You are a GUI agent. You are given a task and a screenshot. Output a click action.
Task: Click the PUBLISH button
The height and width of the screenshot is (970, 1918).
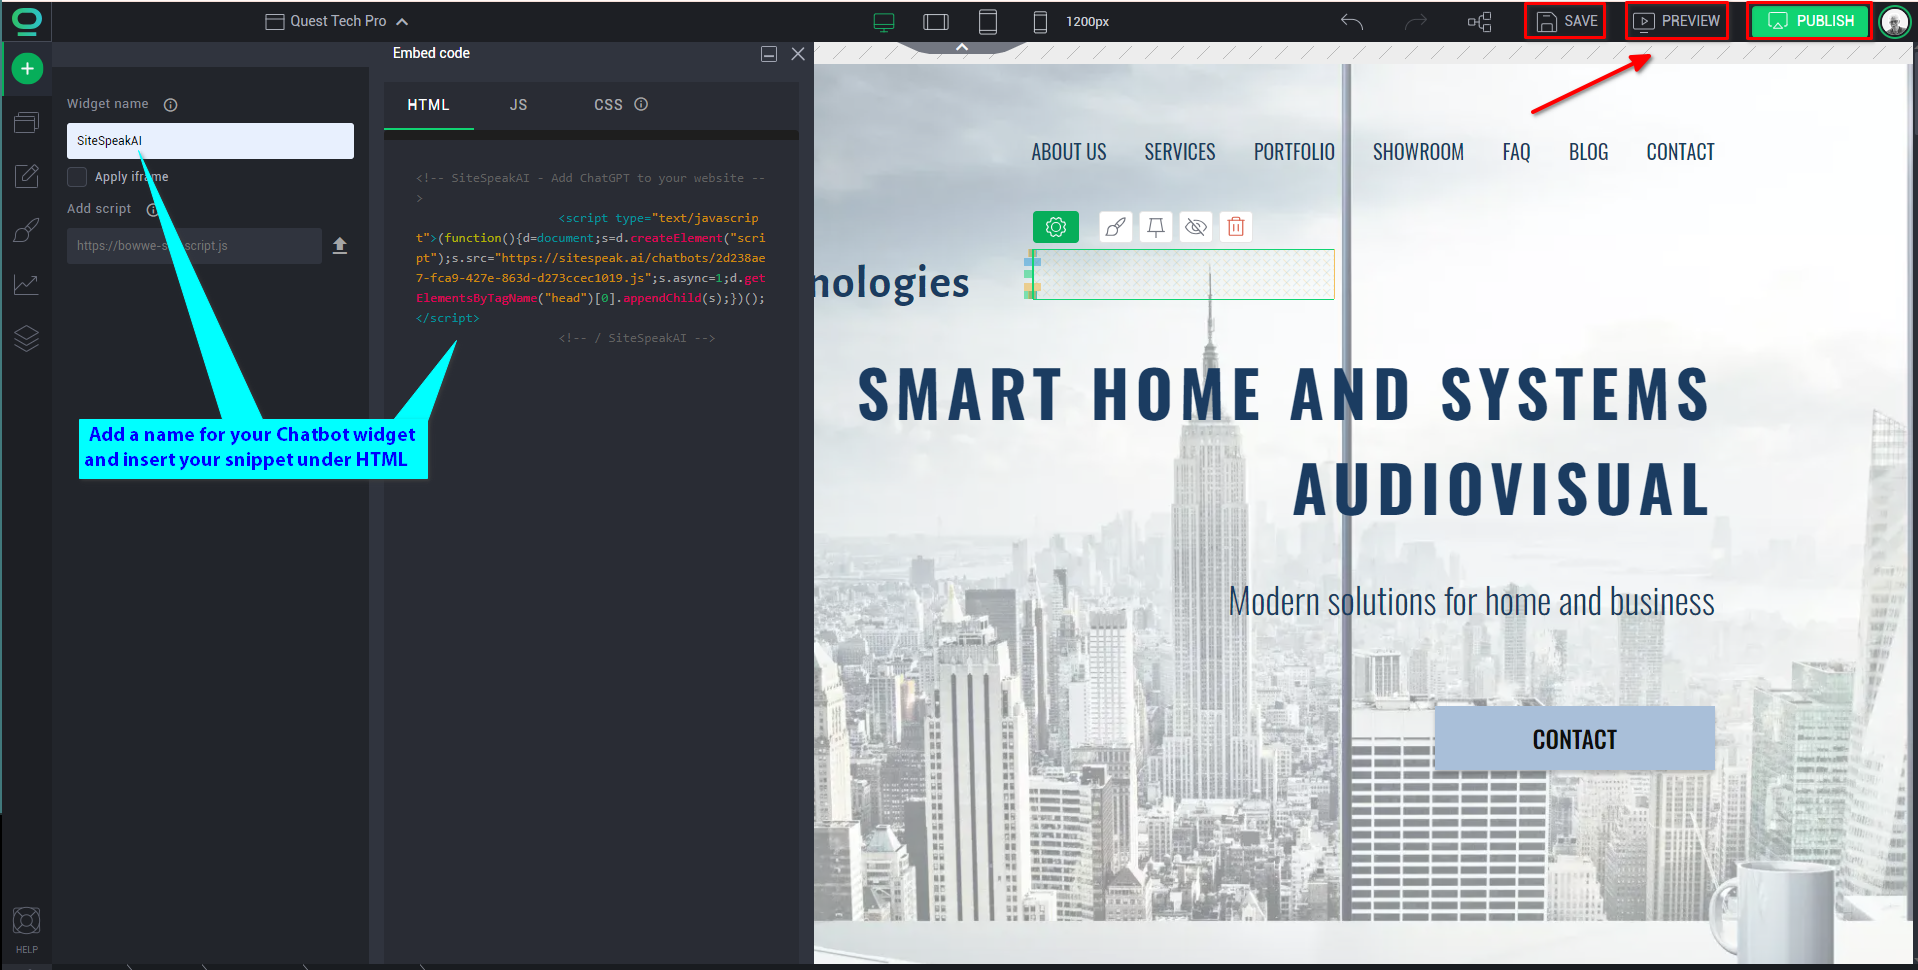point(1810,21)
